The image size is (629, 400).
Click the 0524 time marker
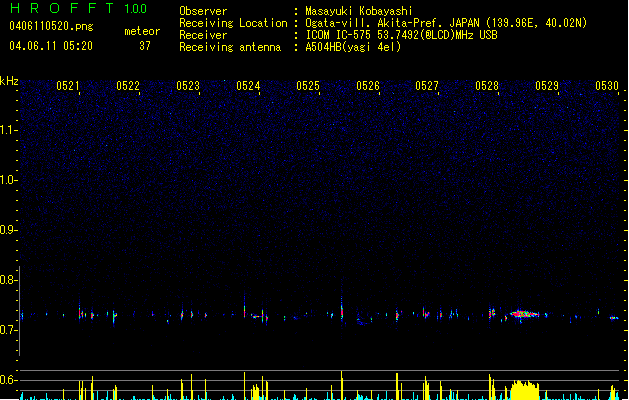click(x=248, y=86)
